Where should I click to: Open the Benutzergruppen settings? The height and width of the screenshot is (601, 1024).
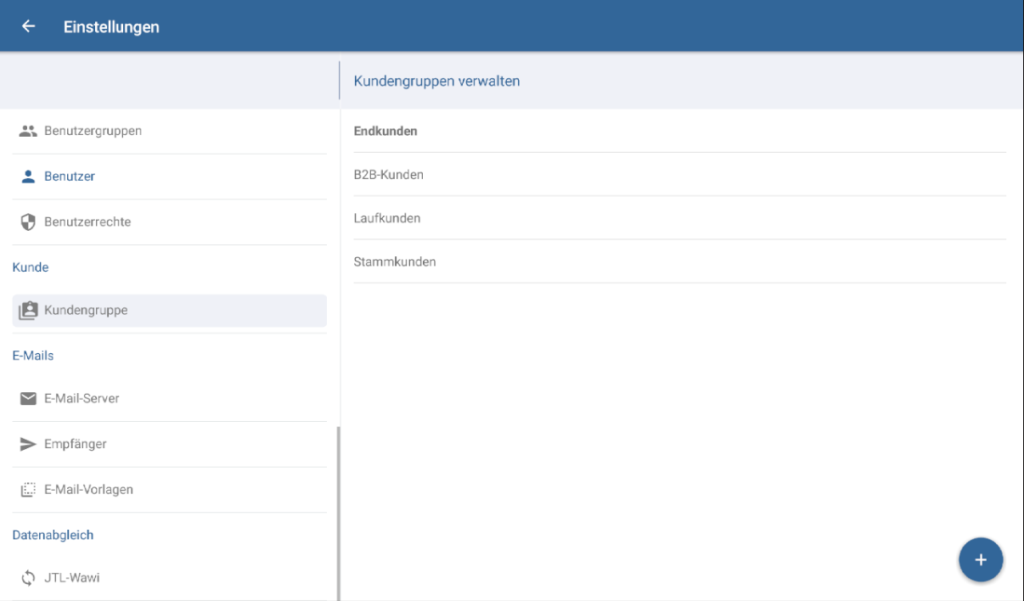click(93, 131)
